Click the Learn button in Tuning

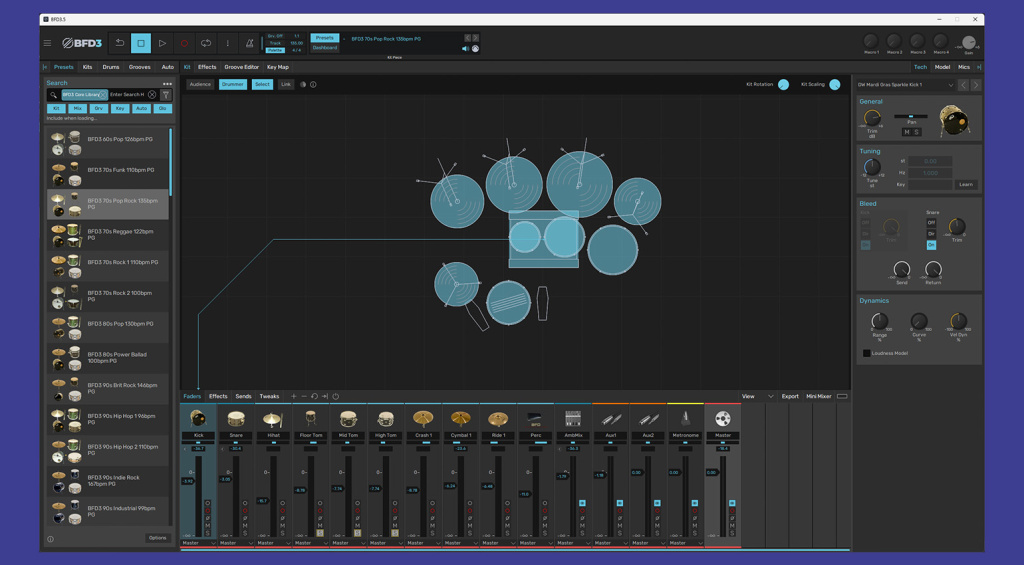[965, 185]
